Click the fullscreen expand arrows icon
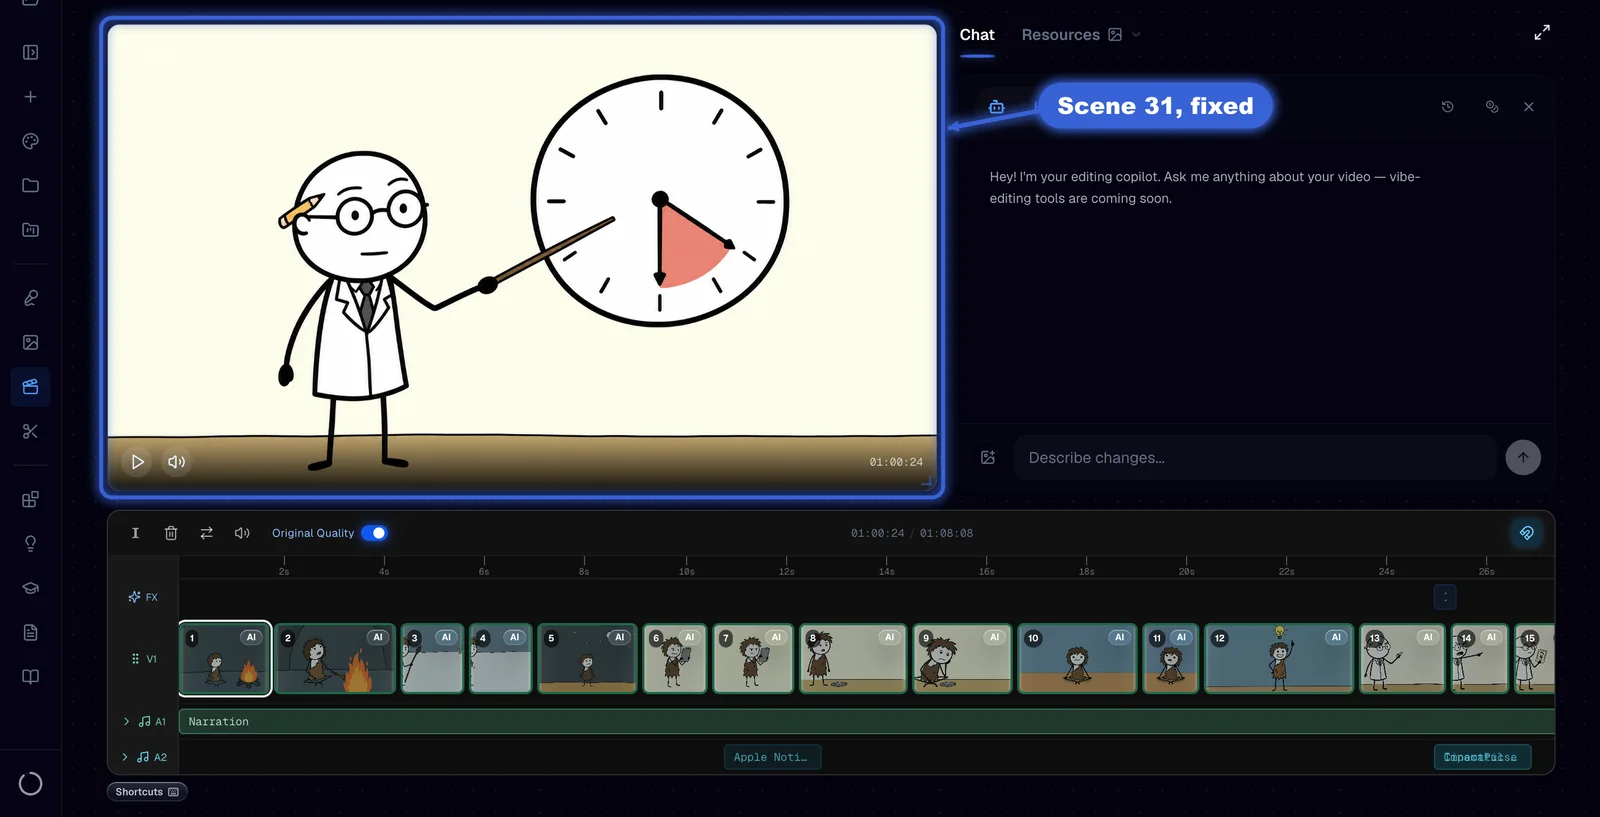1600x817 pixels. click(x=1542, y=32)
